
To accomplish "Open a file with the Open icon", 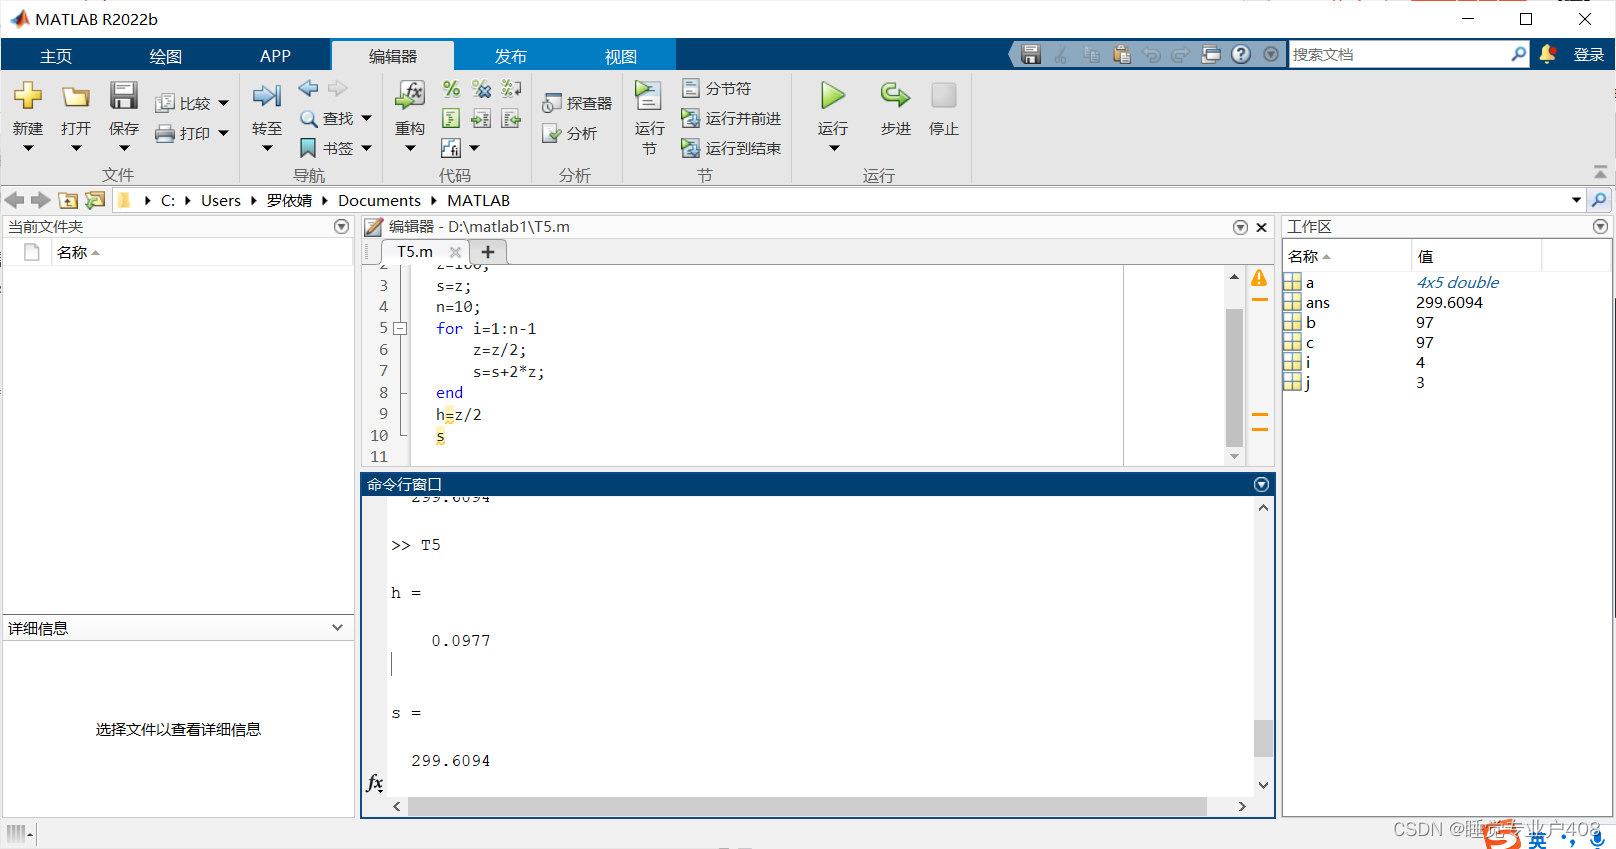I will [x=76, y=96].
